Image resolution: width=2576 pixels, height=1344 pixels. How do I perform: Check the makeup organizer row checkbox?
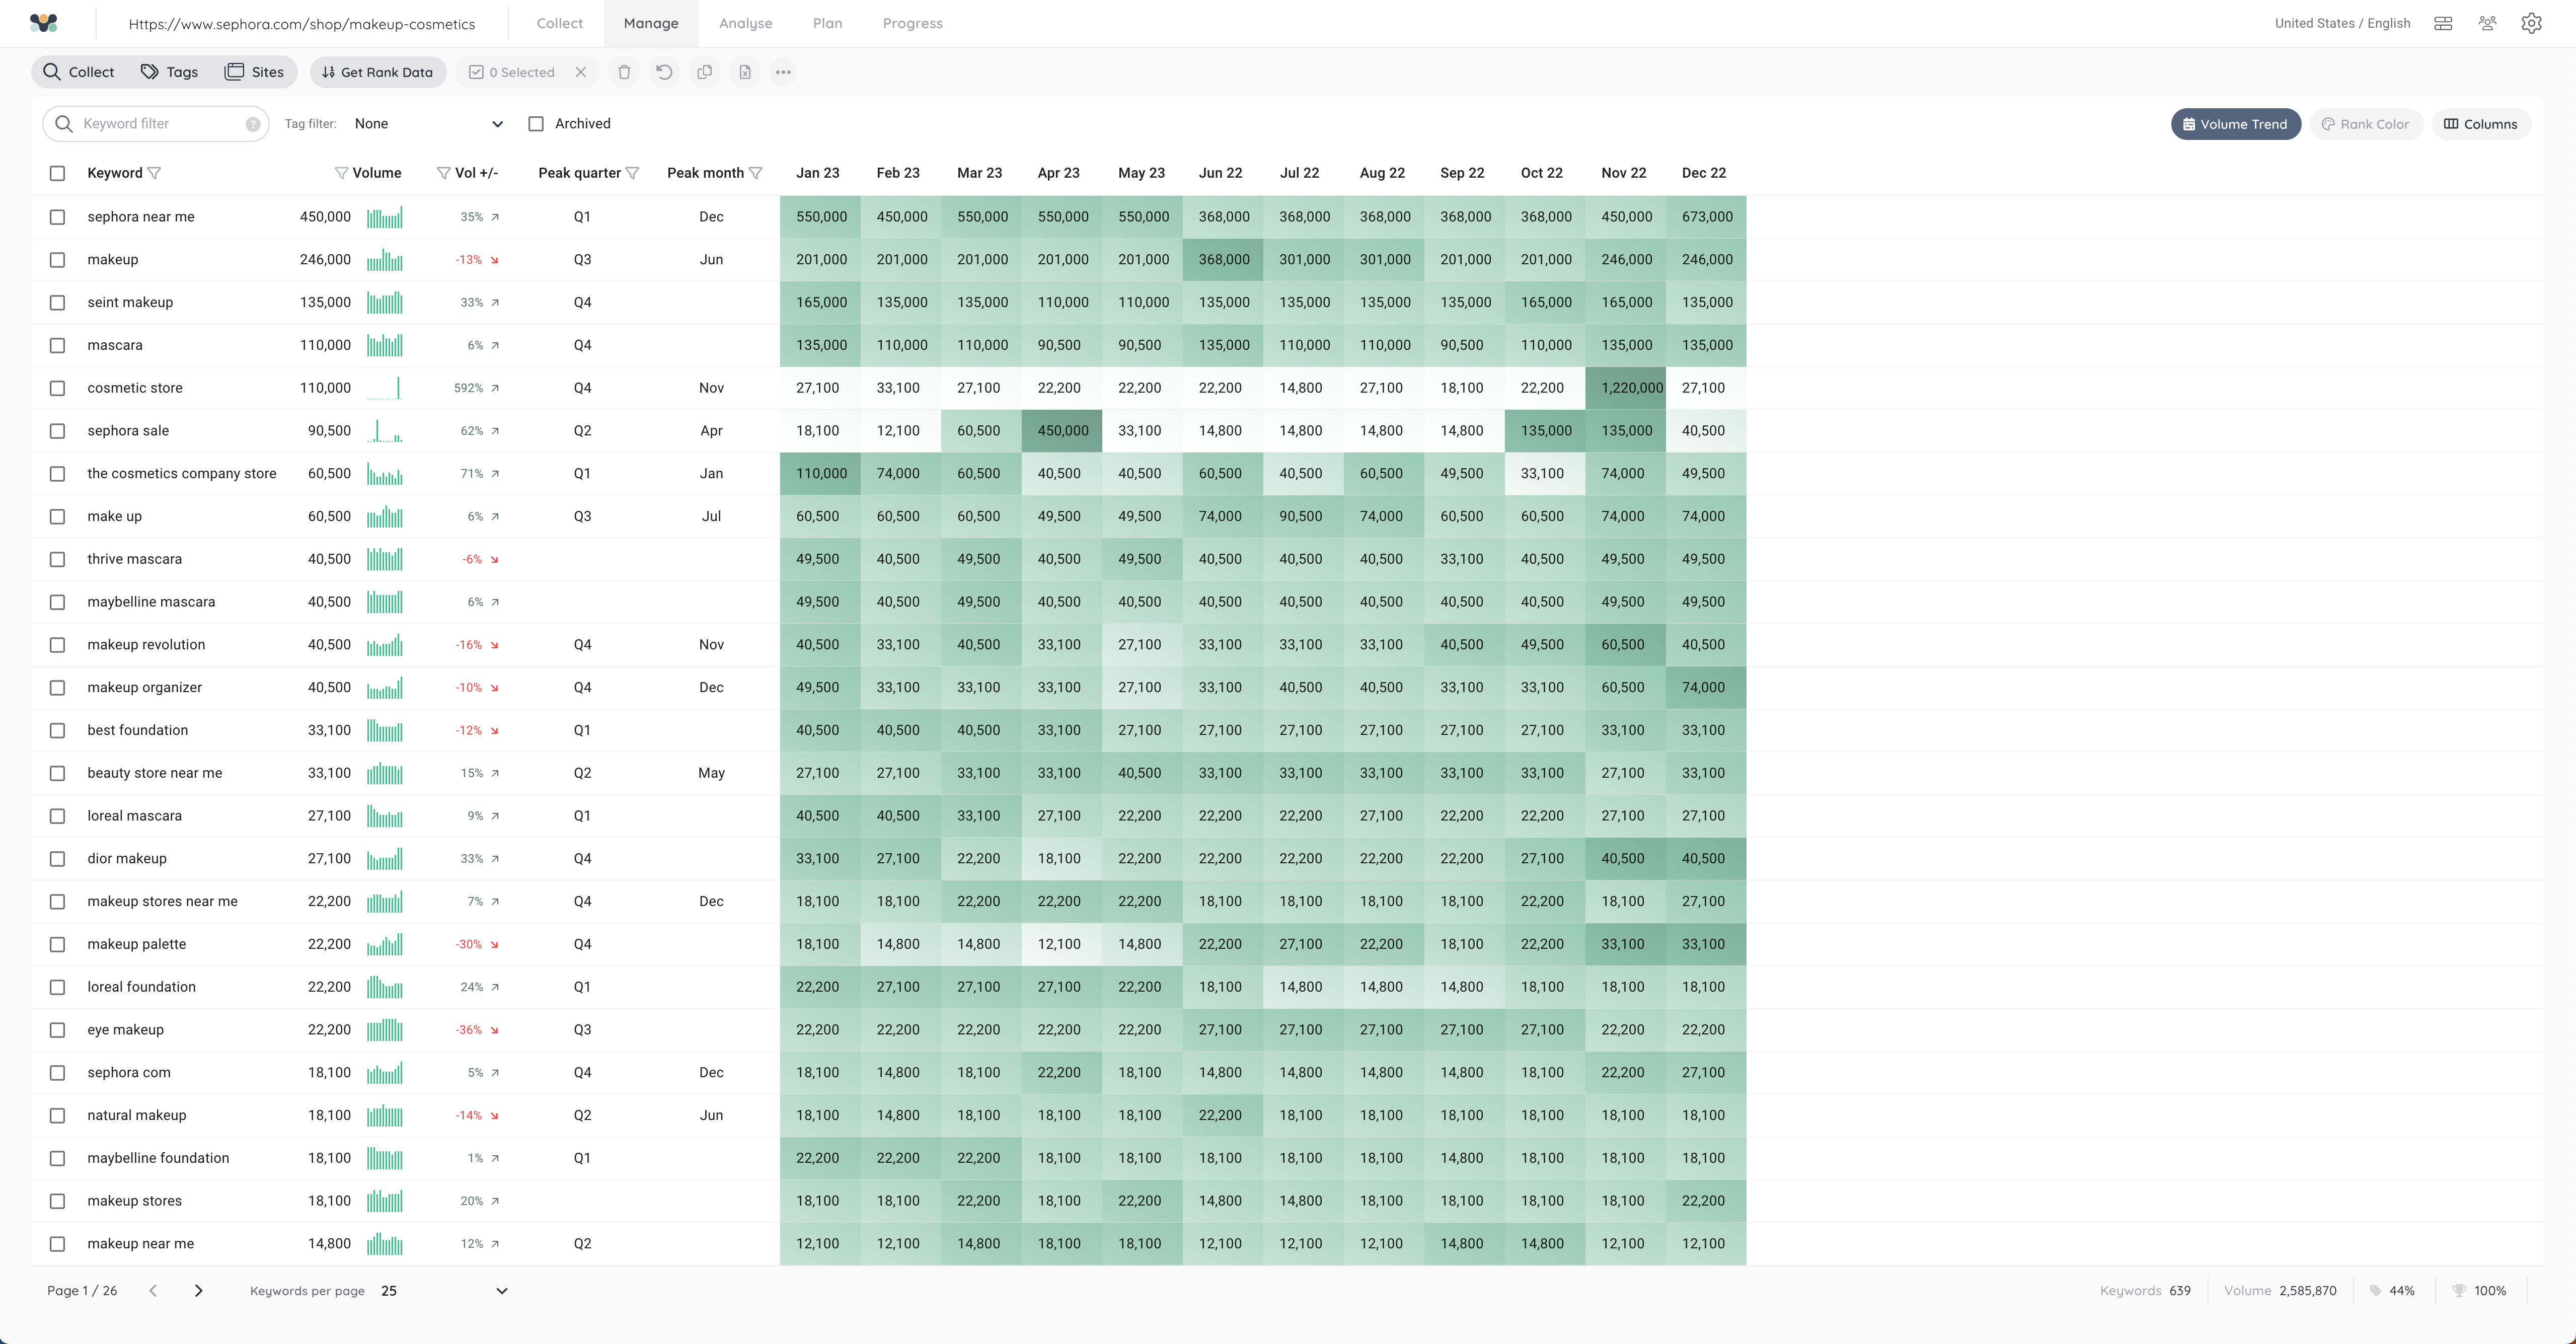(x=57, y=688)
